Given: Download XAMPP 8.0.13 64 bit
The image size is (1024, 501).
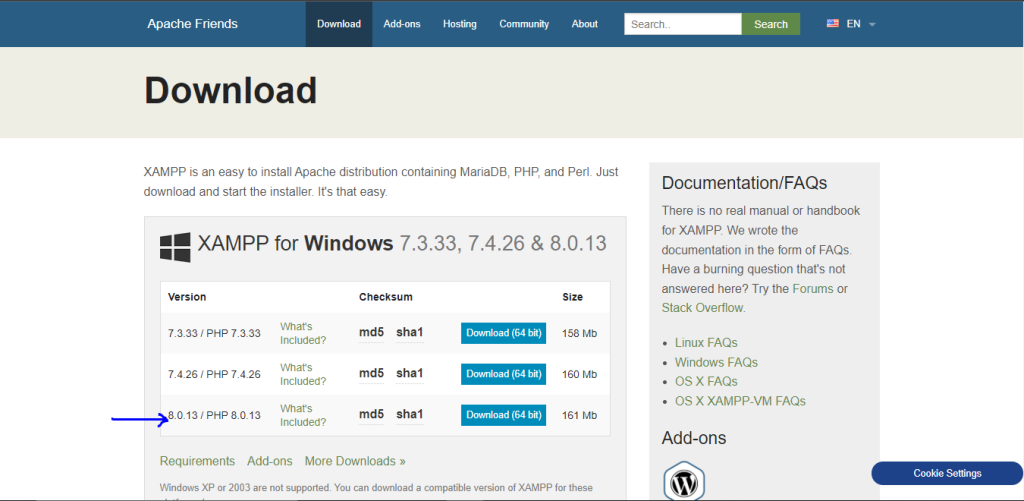Looking at the screenshot, I should pyautogui.click(x=504, y=415).
